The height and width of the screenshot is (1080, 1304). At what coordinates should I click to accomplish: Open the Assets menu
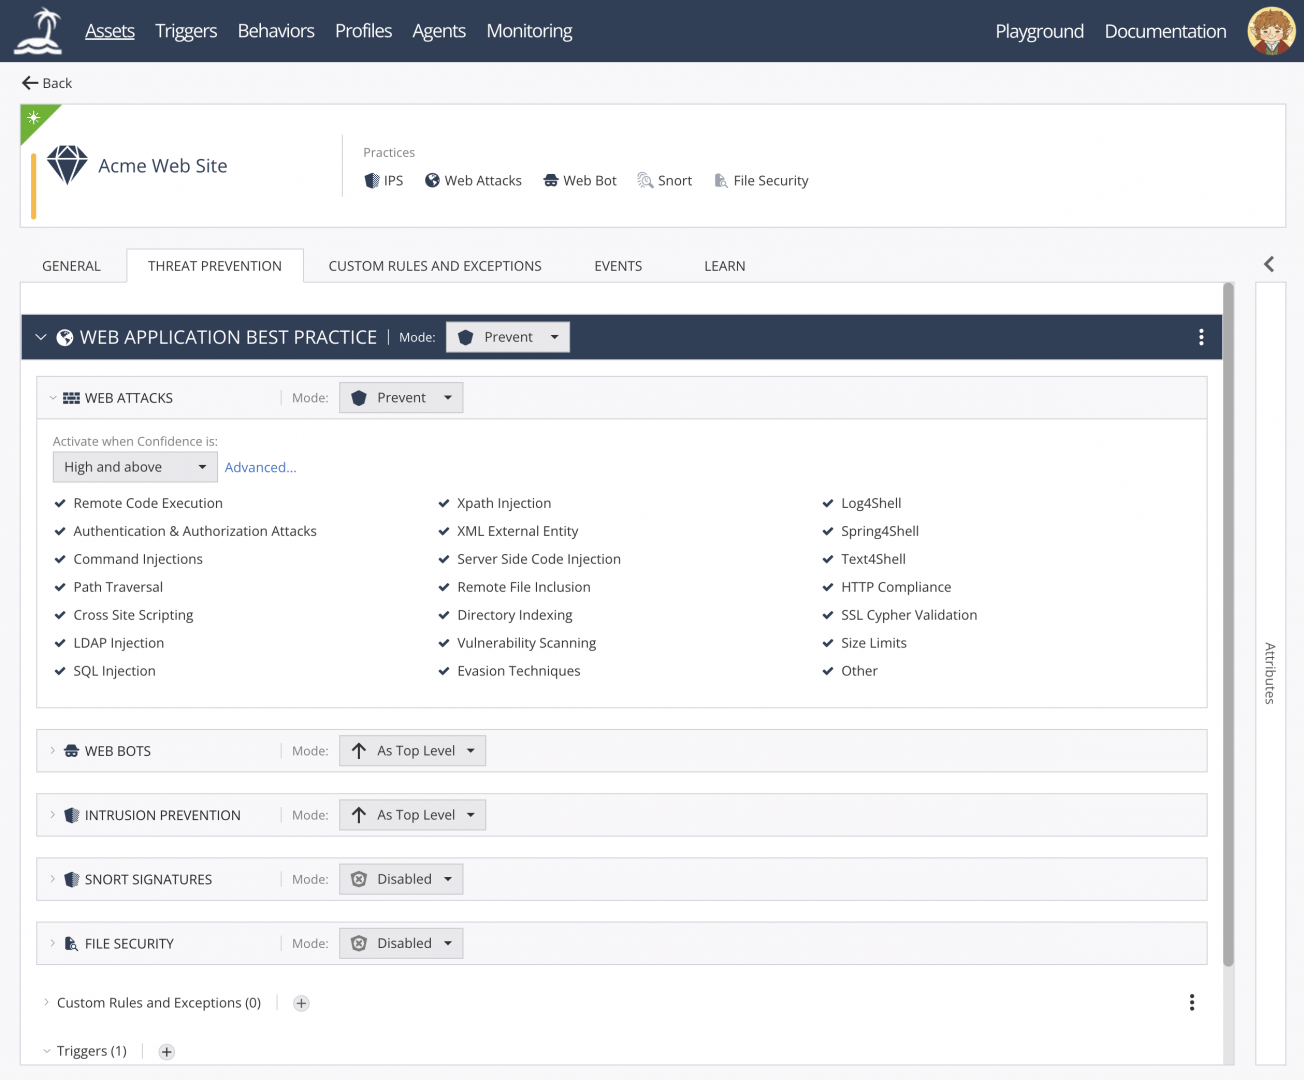pos(110,31)
